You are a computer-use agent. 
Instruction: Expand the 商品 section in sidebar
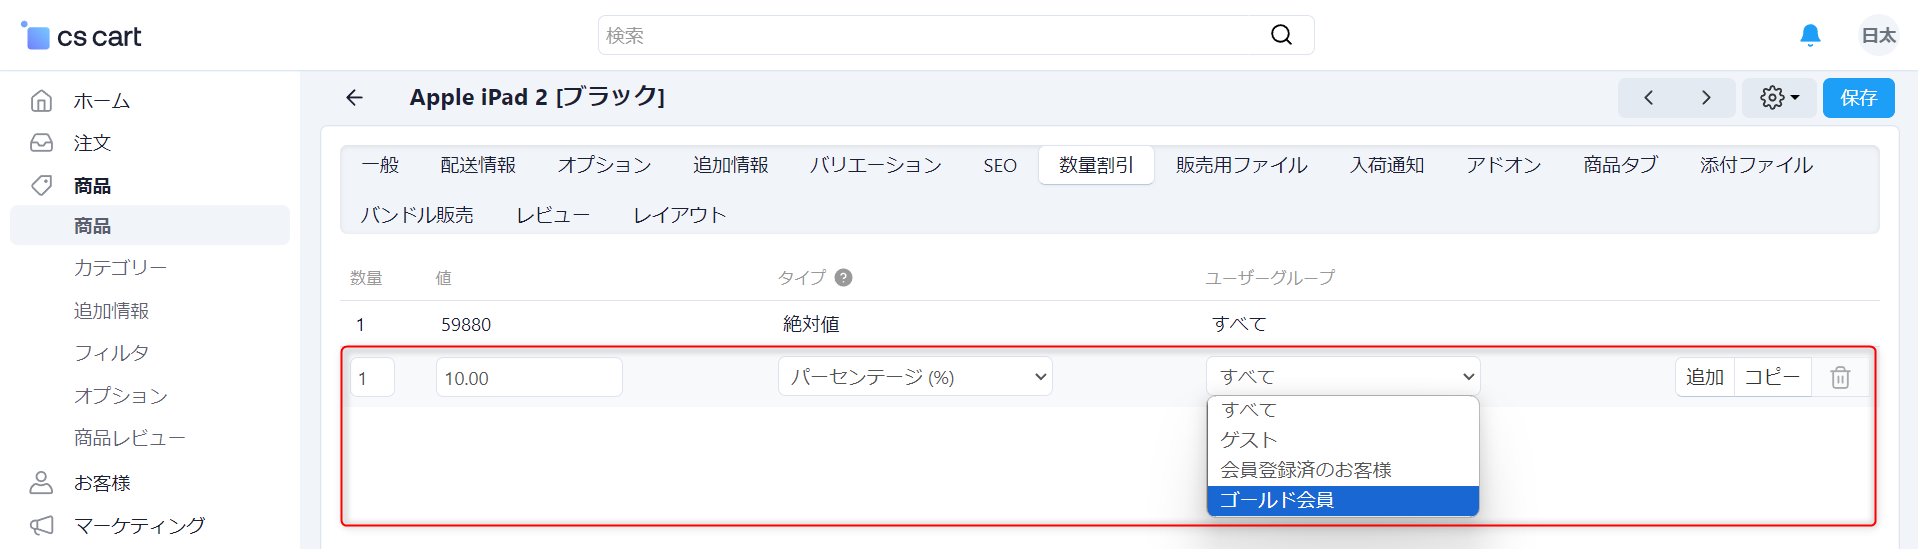[92, 186]
